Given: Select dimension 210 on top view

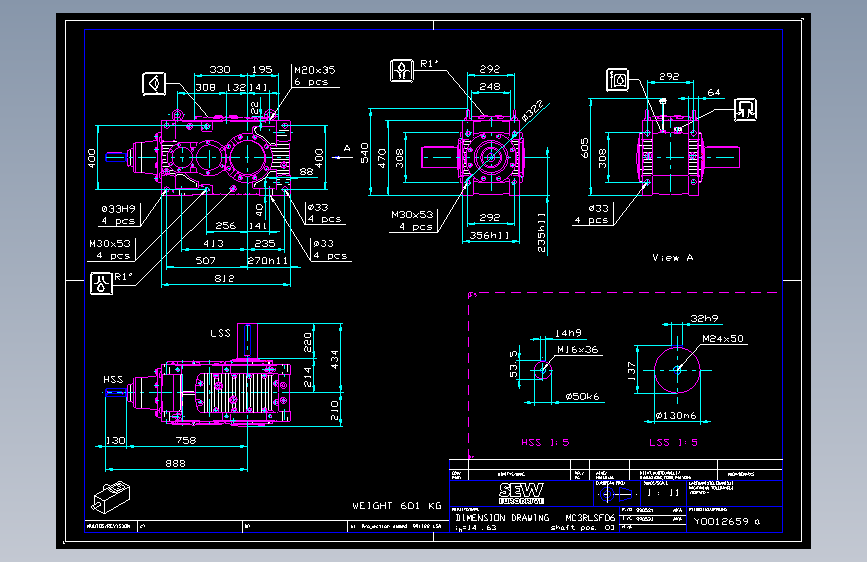Looking at the screenshot, I should coord(335,410).
